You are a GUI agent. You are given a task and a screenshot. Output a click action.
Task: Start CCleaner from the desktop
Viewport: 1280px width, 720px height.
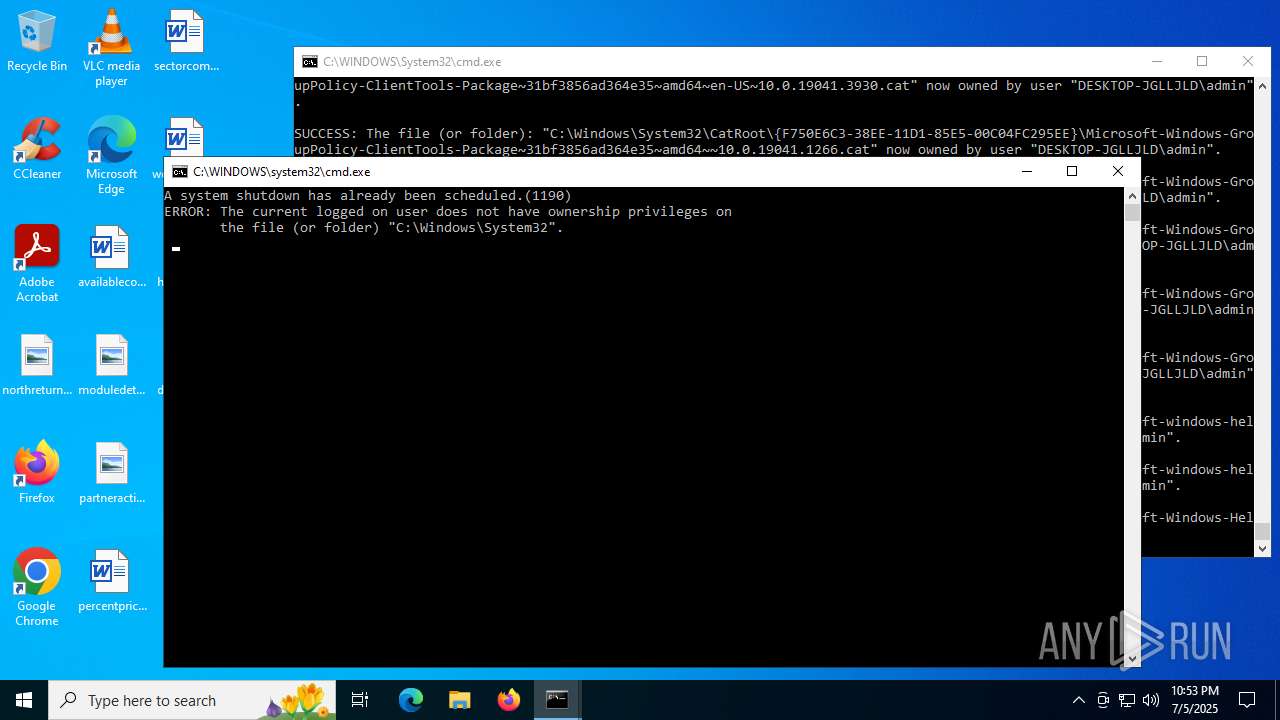tap(37, 149)
